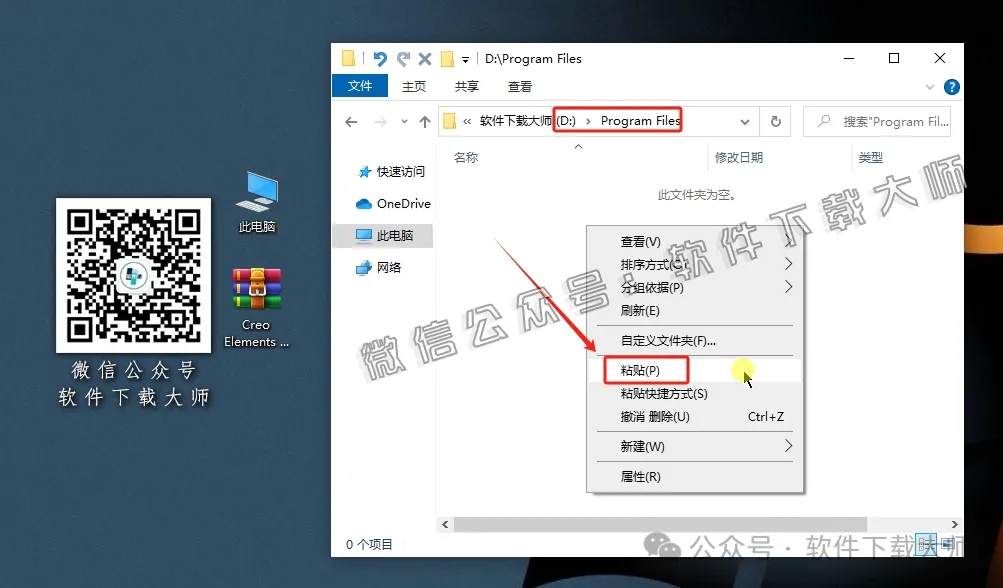Switch to the 查看 ribbon tab
1003x588 pixels.
pyautogui.click(x=519, y=86)
